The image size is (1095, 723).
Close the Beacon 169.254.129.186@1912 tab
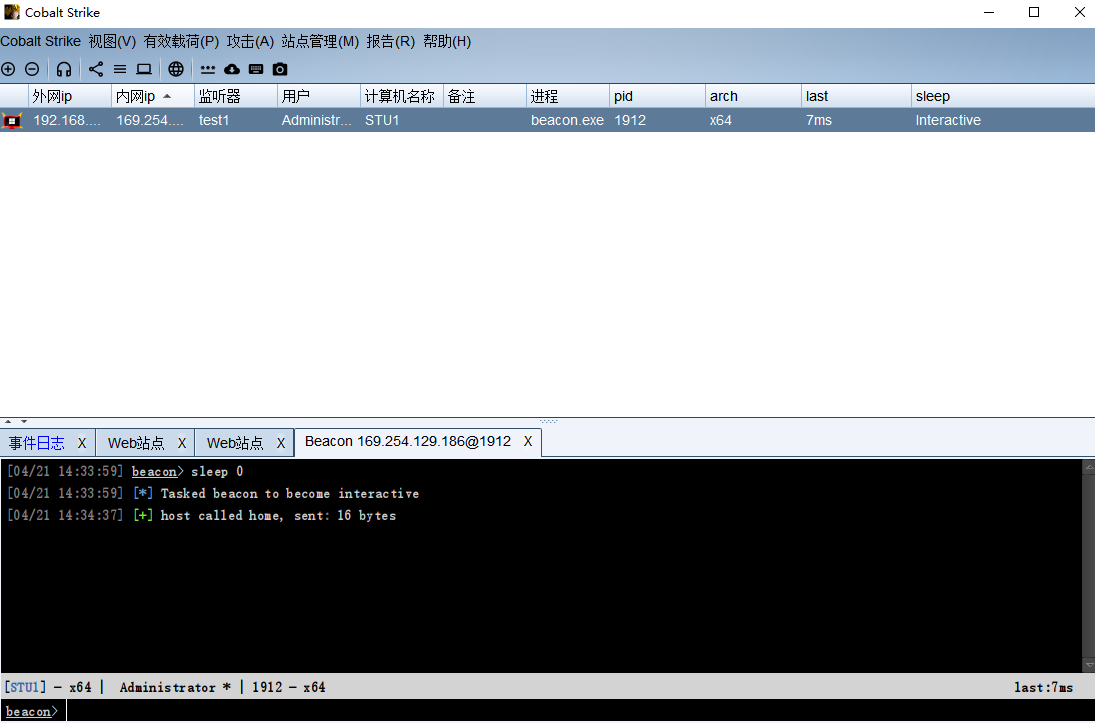(x=528, y=441)
